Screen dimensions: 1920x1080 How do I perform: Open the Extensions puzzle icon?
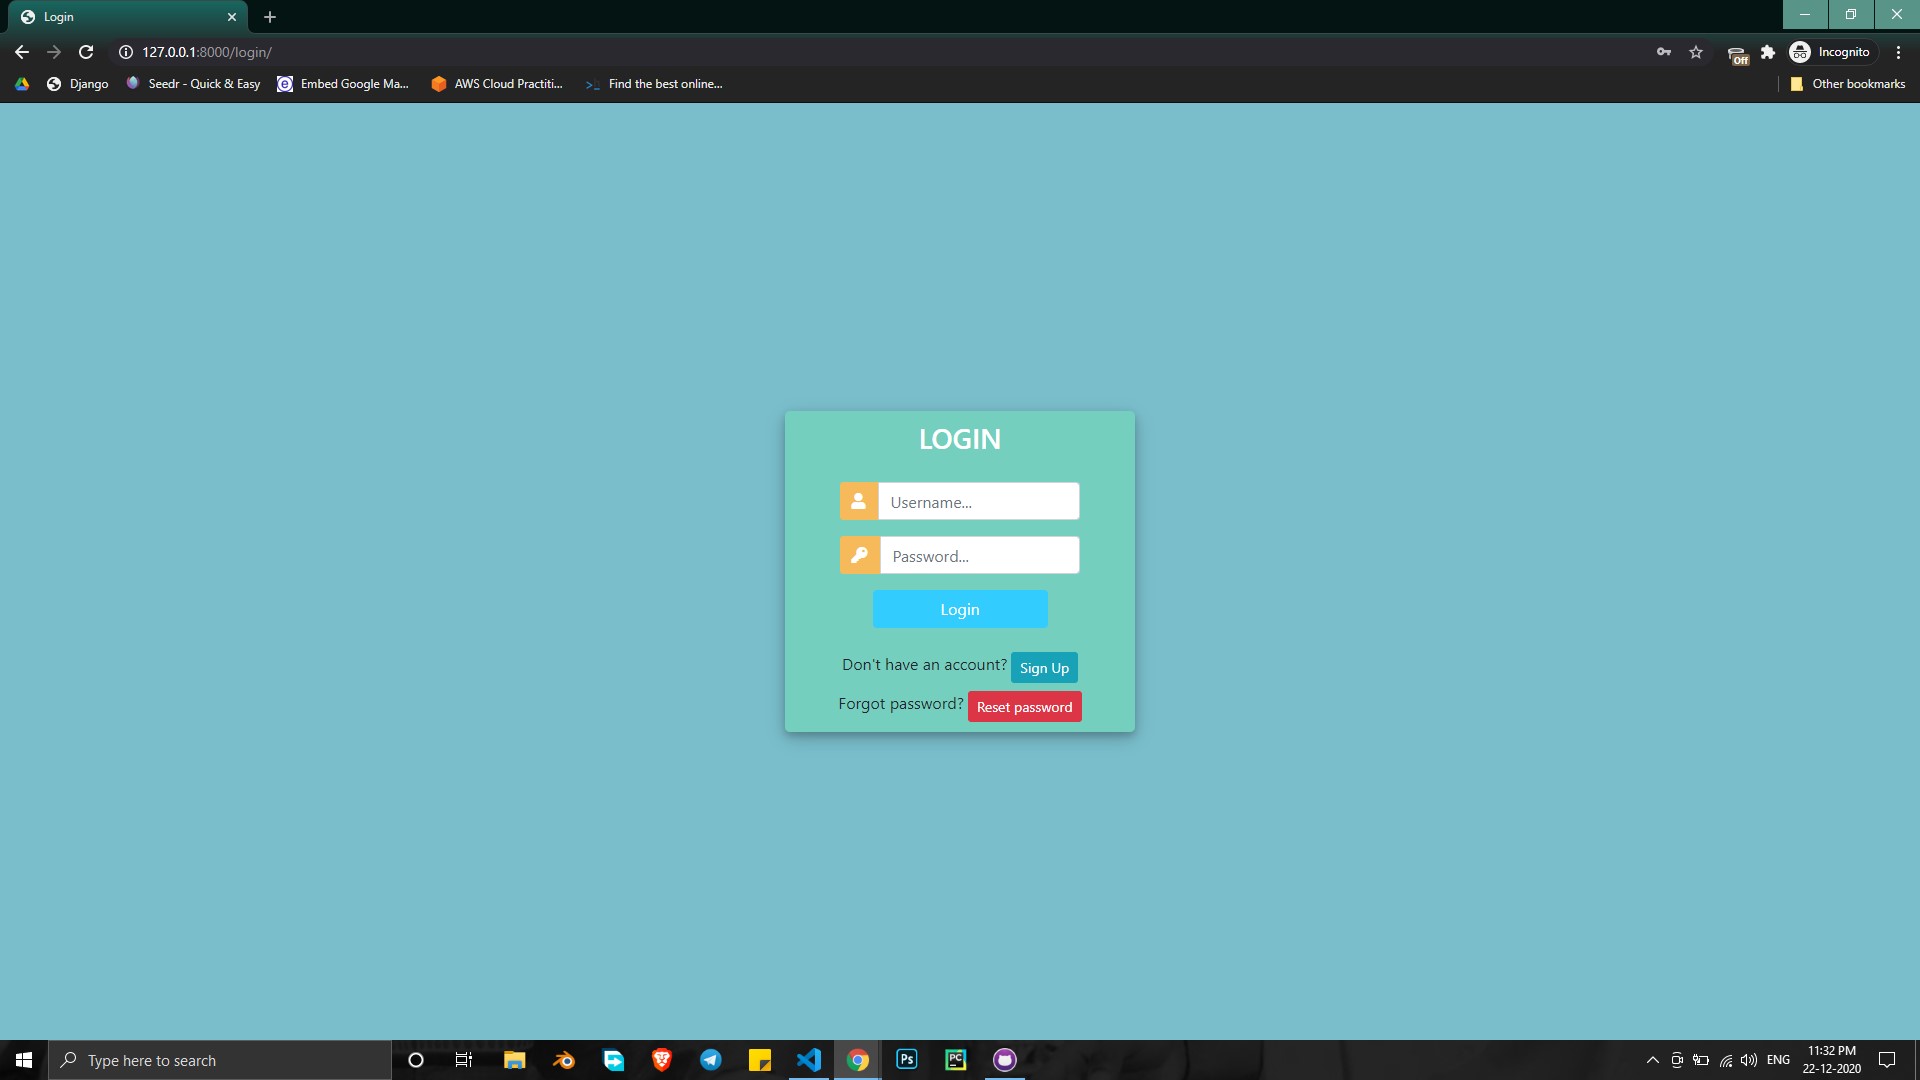click(x=1768, y=52)
